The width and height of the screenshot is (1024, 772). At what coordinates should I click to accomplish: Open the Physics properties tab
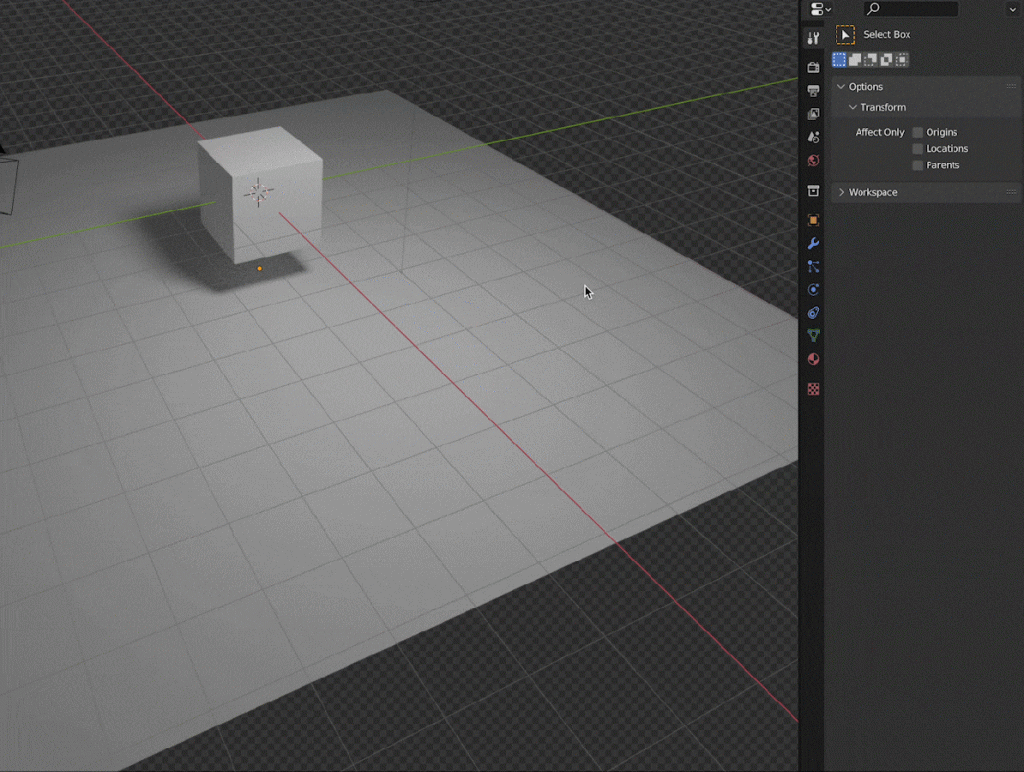click(x=813, y=290)
